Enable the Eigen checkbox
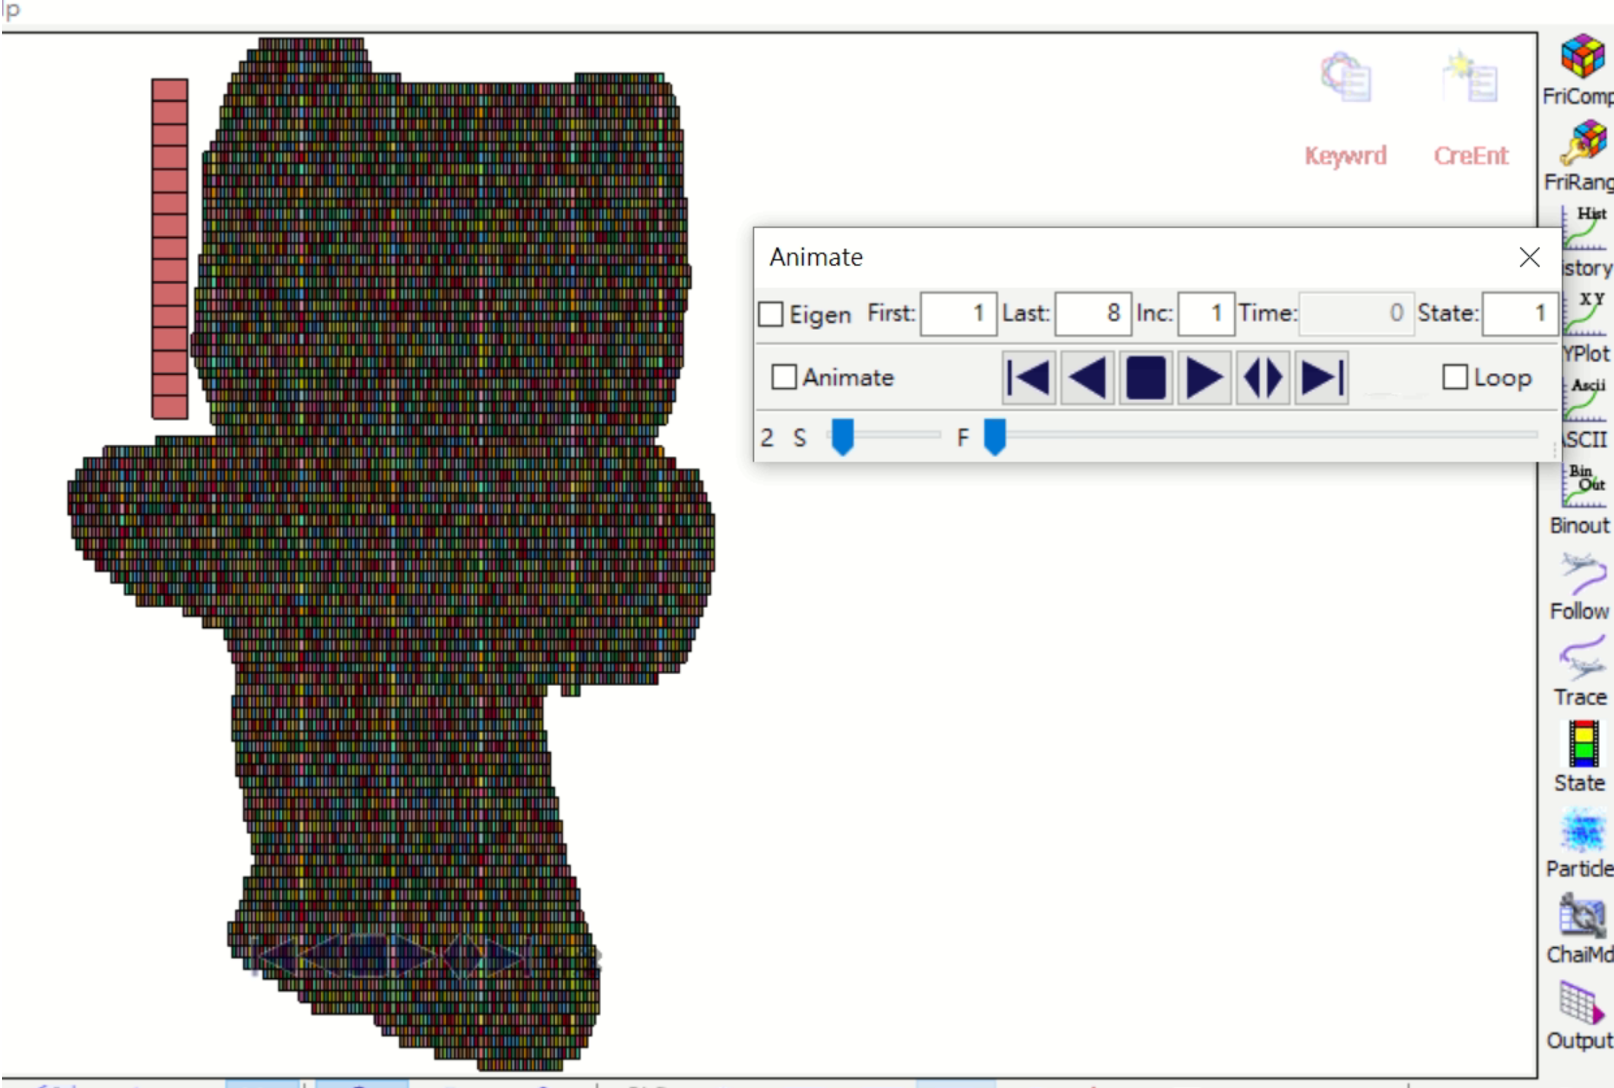The image size is (1614, 1088). coord(771,314)
